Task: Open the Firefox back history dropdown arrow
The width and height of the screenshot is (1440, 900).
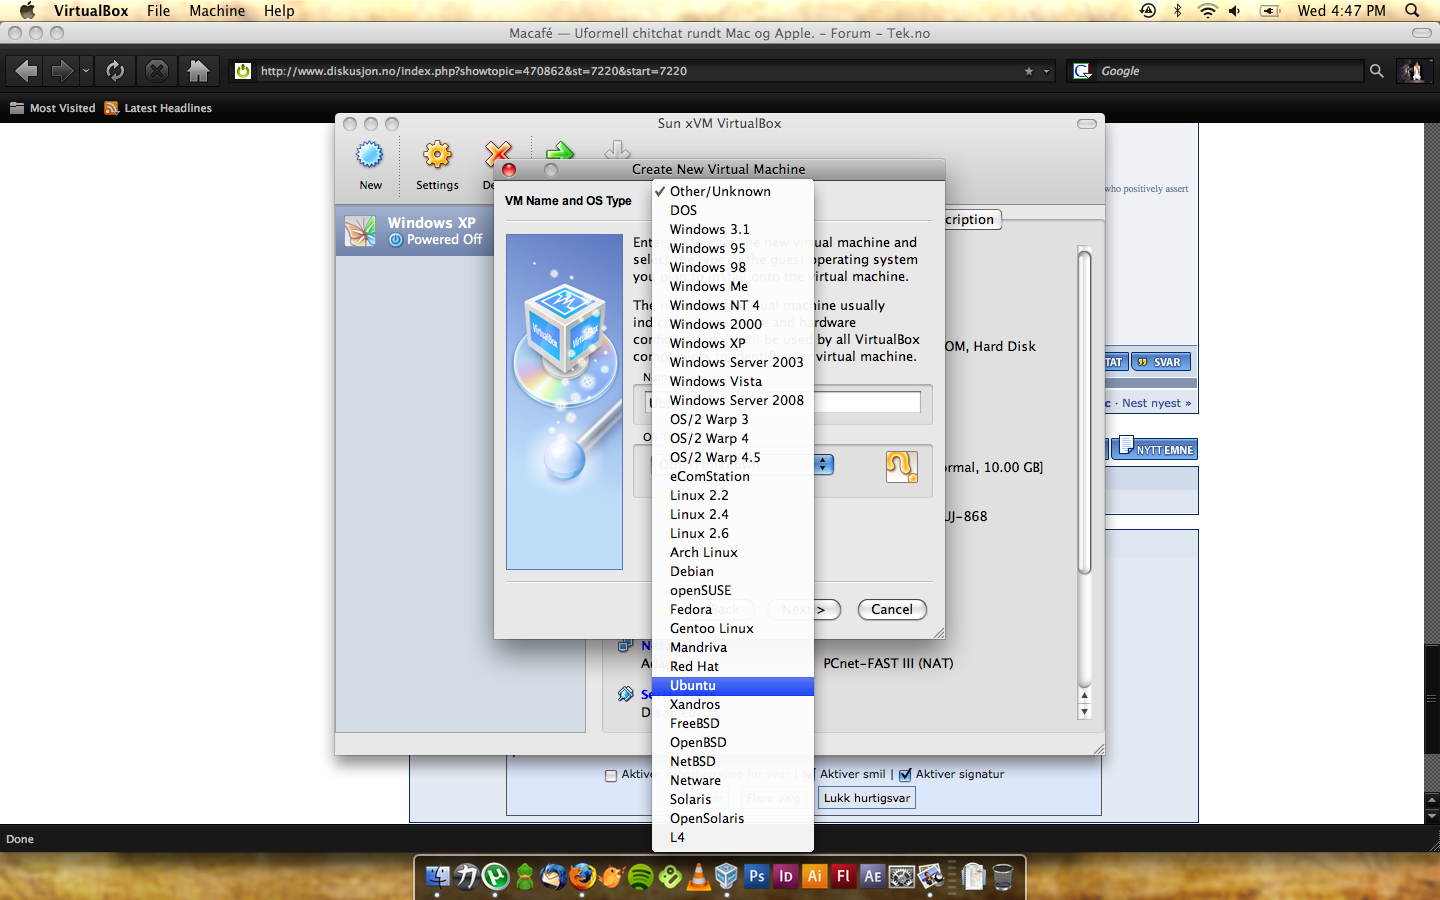Action: click(x=86, y=71)
